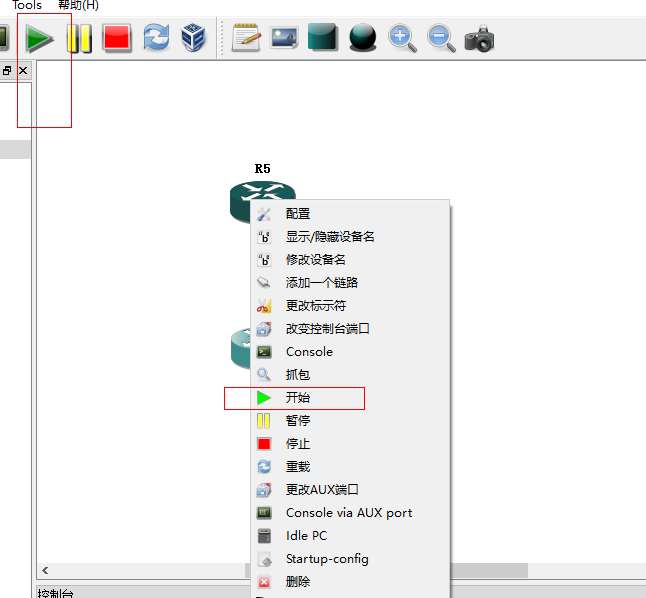Click horizontal scrollbar left arrow
Image resolution: width=646 pixels, height=598 pixels.
[x=45, y=570]
